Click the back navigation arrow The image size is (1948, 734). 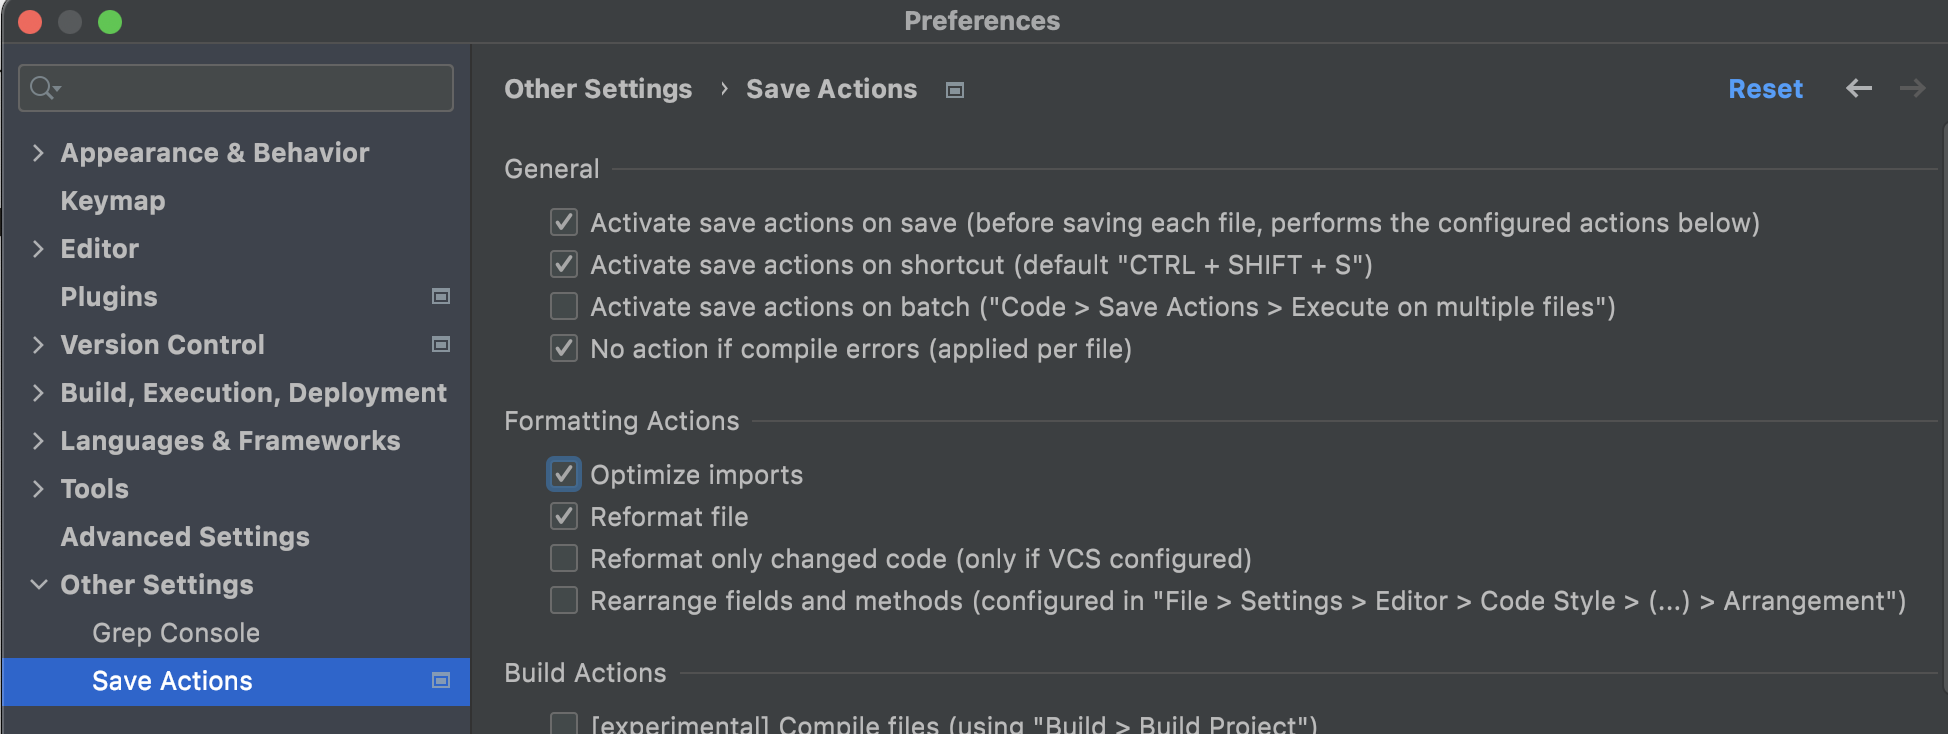pyautogui.click(x=1858, y=89)
